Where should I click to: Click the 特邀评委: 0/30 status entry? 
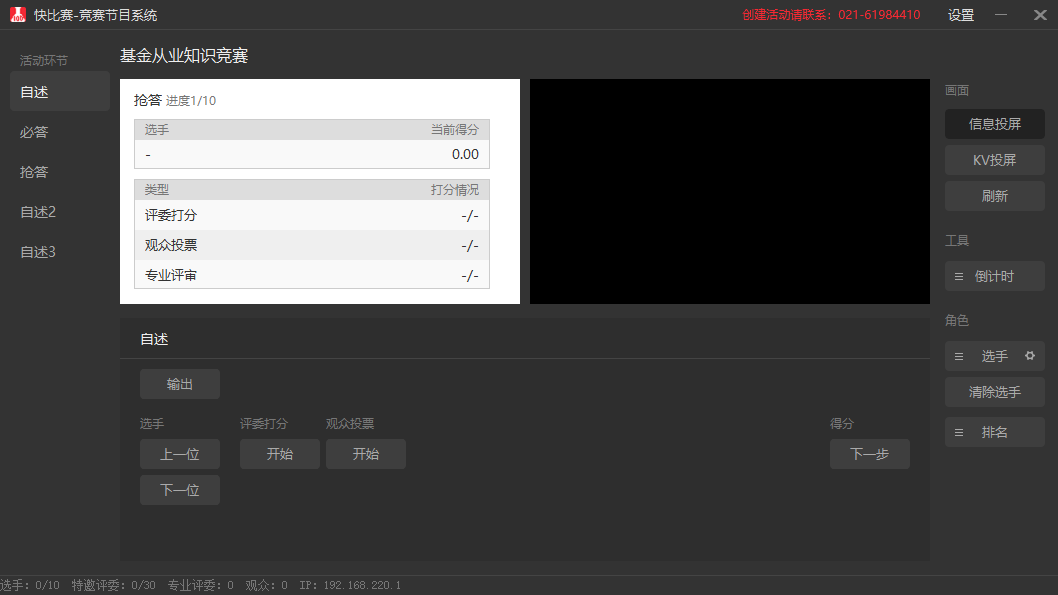click(113, 585)
